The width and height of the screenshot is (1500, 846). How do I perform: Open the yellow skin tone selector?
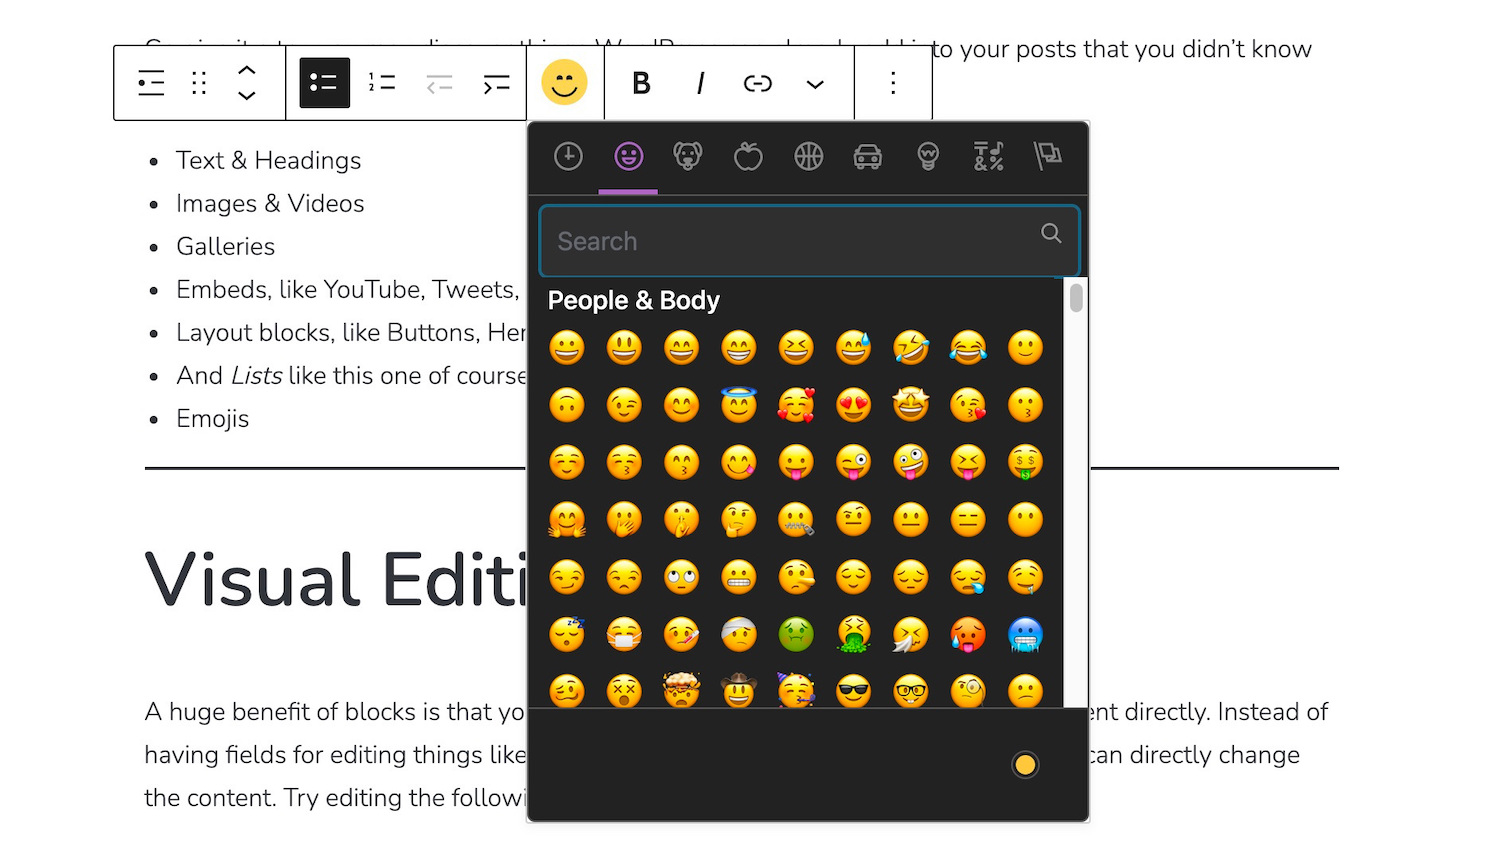tap(1025, 765)
